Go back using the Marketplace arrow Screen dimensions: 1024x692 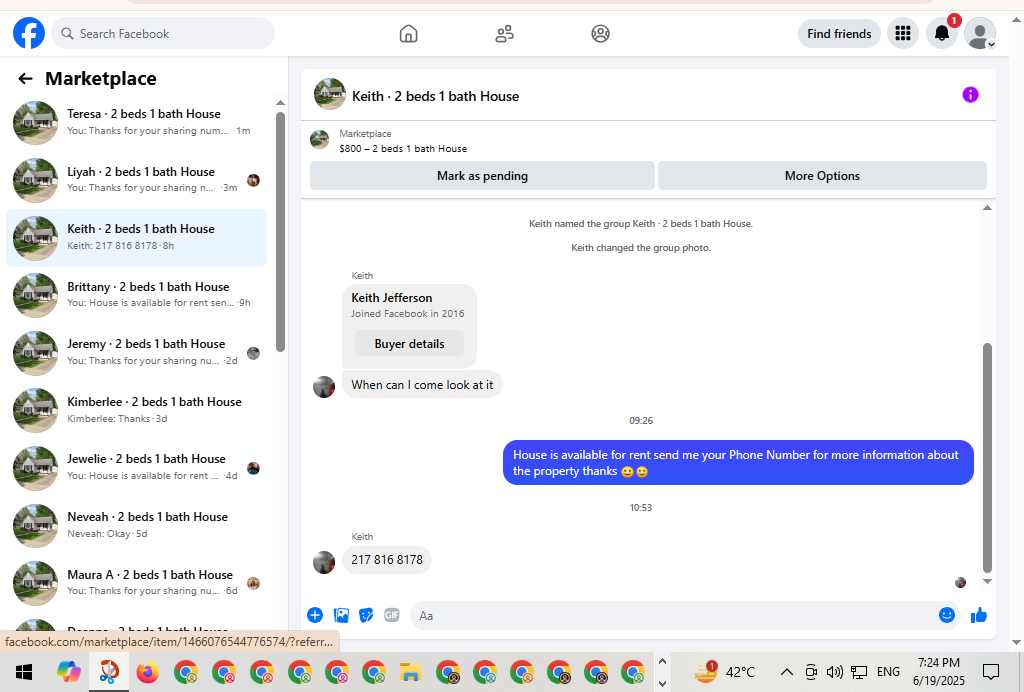[x=25, y=79]
